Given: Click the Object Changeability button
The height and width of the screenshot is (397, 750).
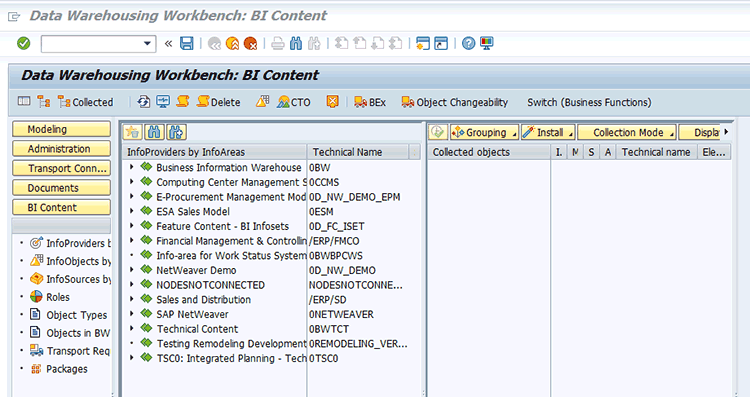Looking at the screenshot, I should (x=455, y=102).
